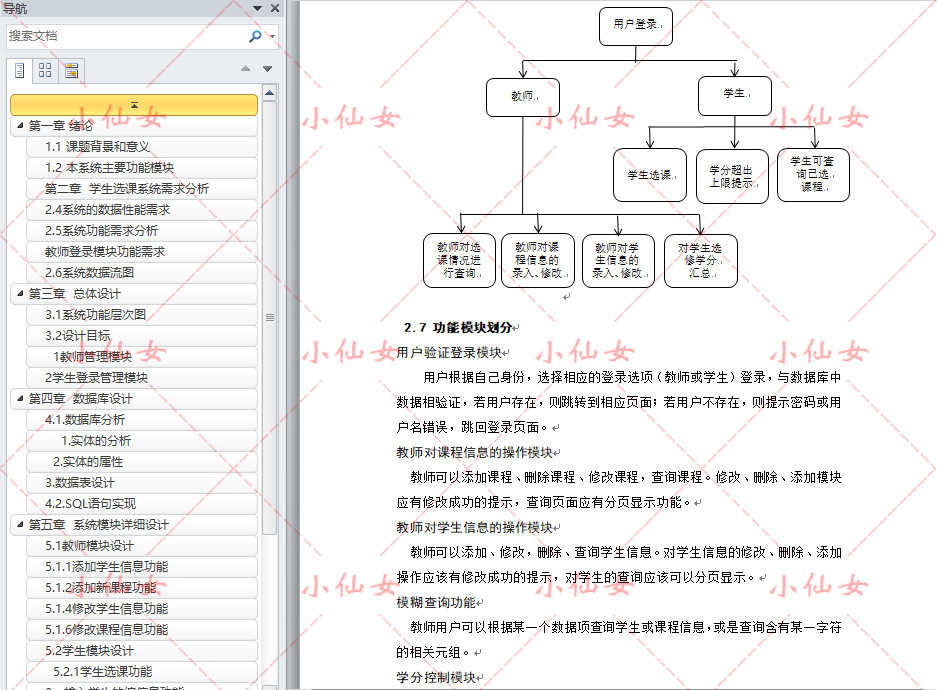Navigate to heading 5.1.1添加学生信息功能
937x690 pixels.
[x=142, y=566]
